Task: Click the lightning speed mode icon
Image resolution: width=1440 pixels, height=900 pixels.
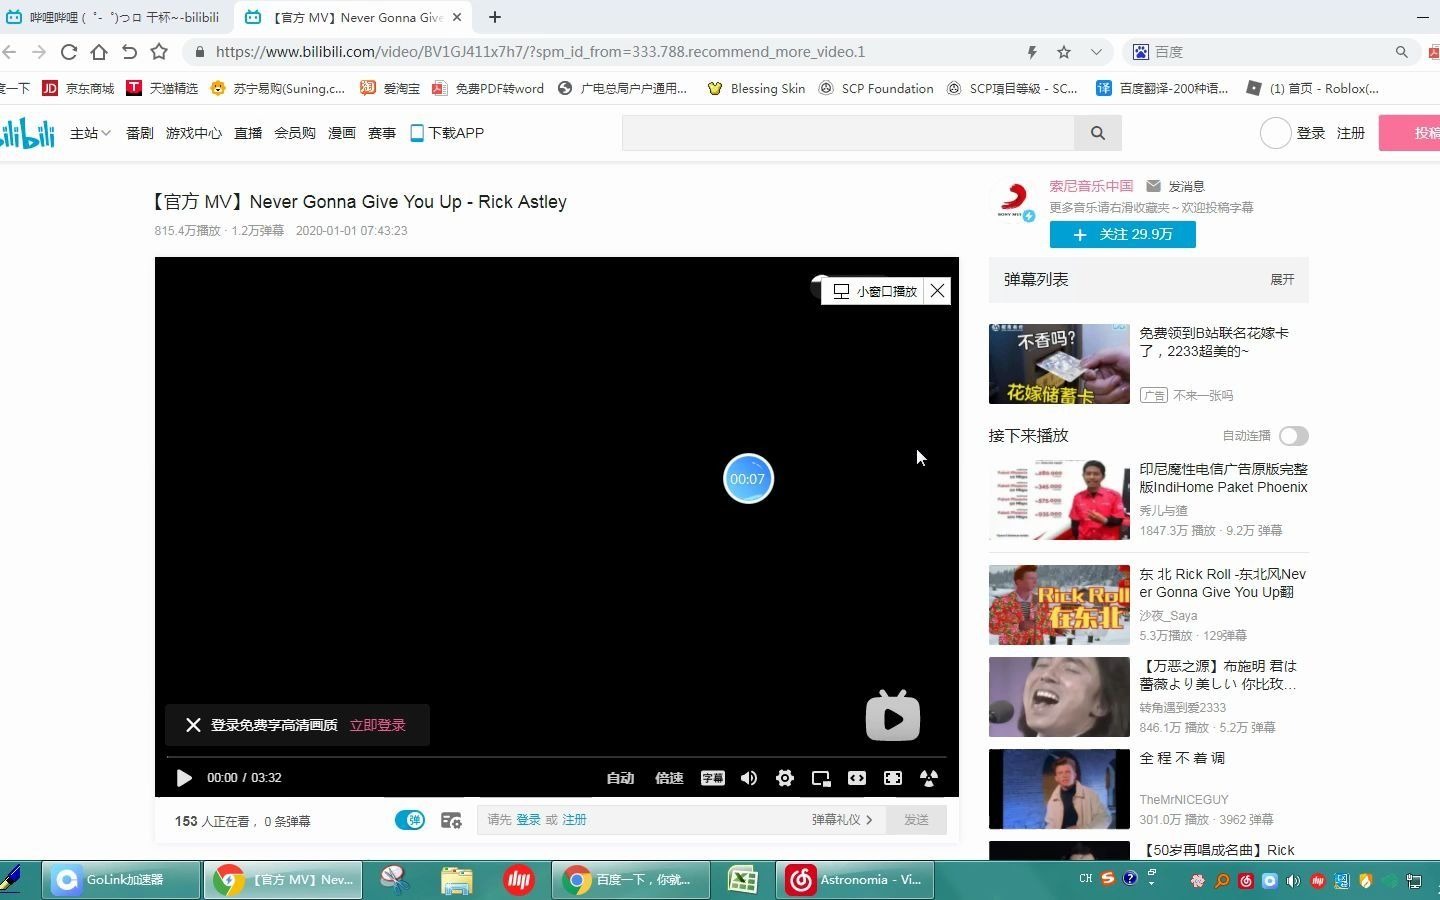Action: click(1032, 52)
